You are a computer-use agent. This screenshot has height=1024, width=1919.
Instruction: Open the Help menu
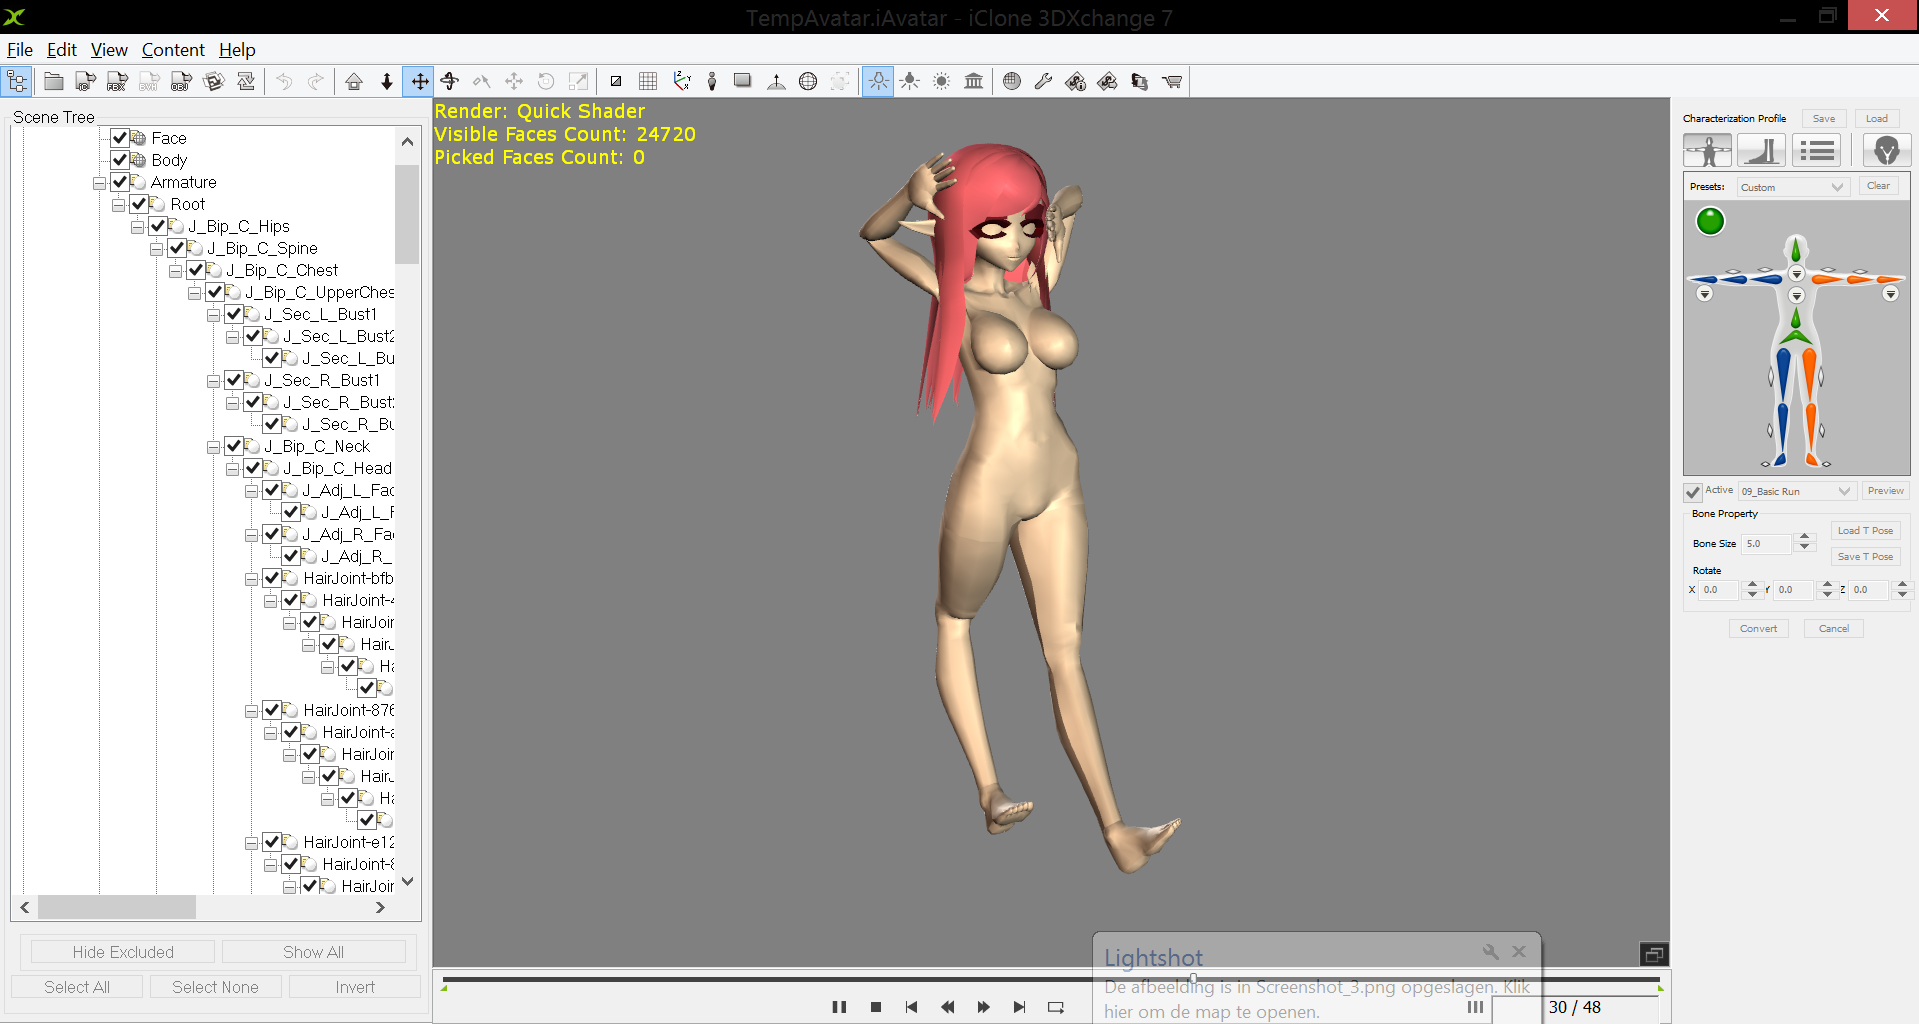[x=237, y=50]
